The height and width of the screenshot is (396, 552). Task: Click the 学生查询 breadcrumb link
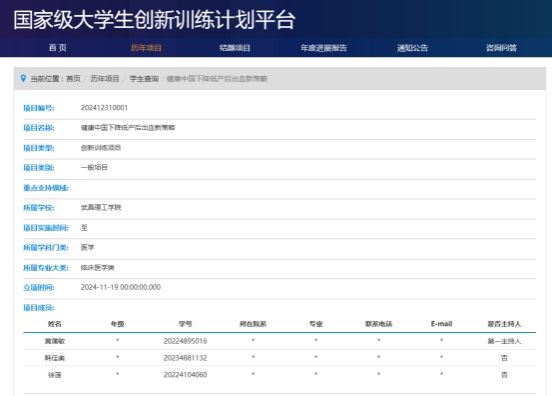pyautogui.click(x=144, y=78)
